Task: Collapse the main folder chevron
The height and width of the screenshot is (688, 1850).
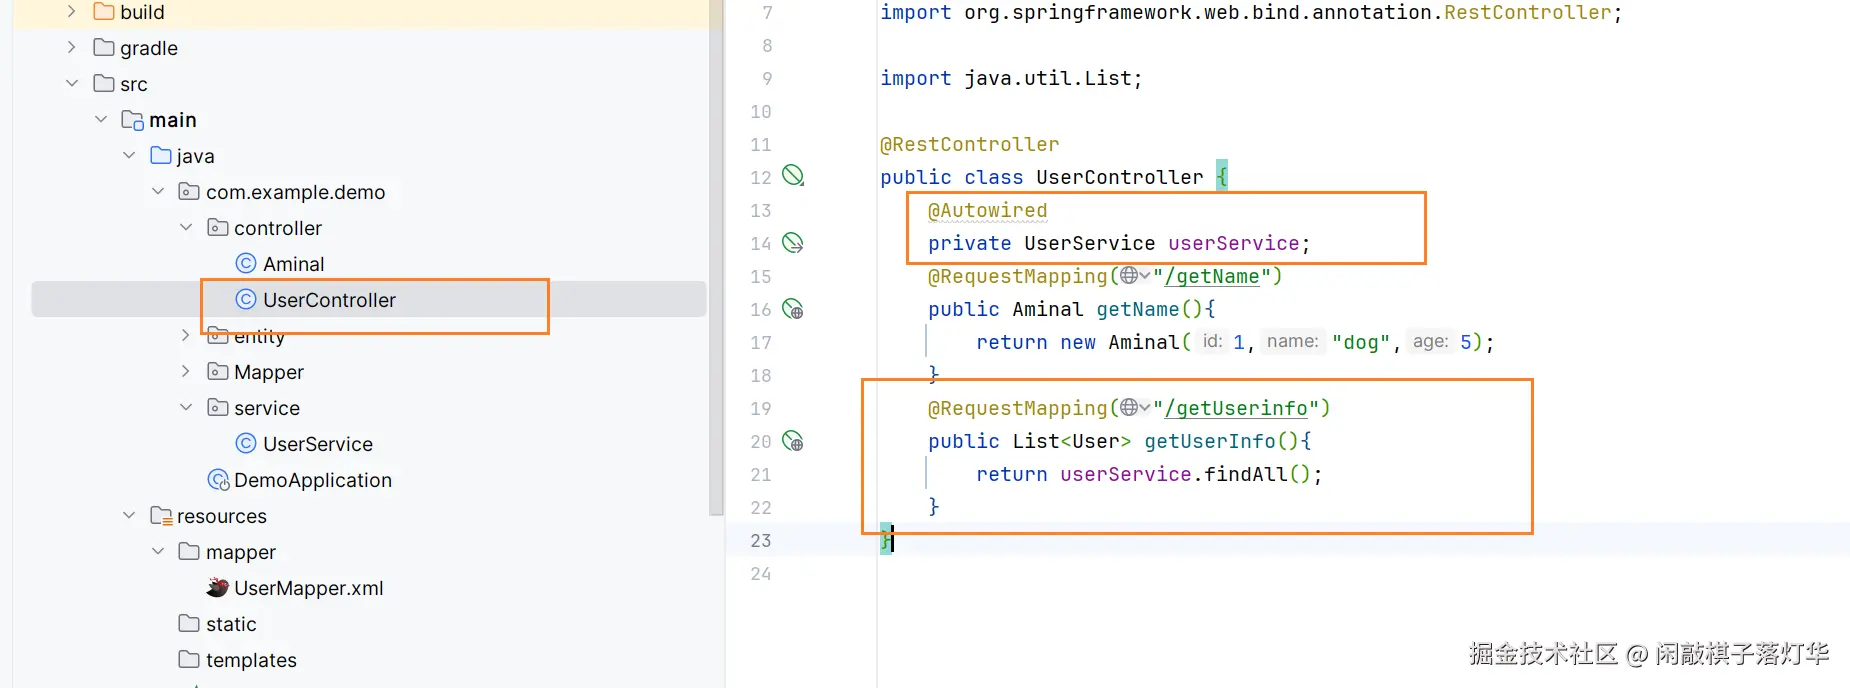Action: point(100,119)
